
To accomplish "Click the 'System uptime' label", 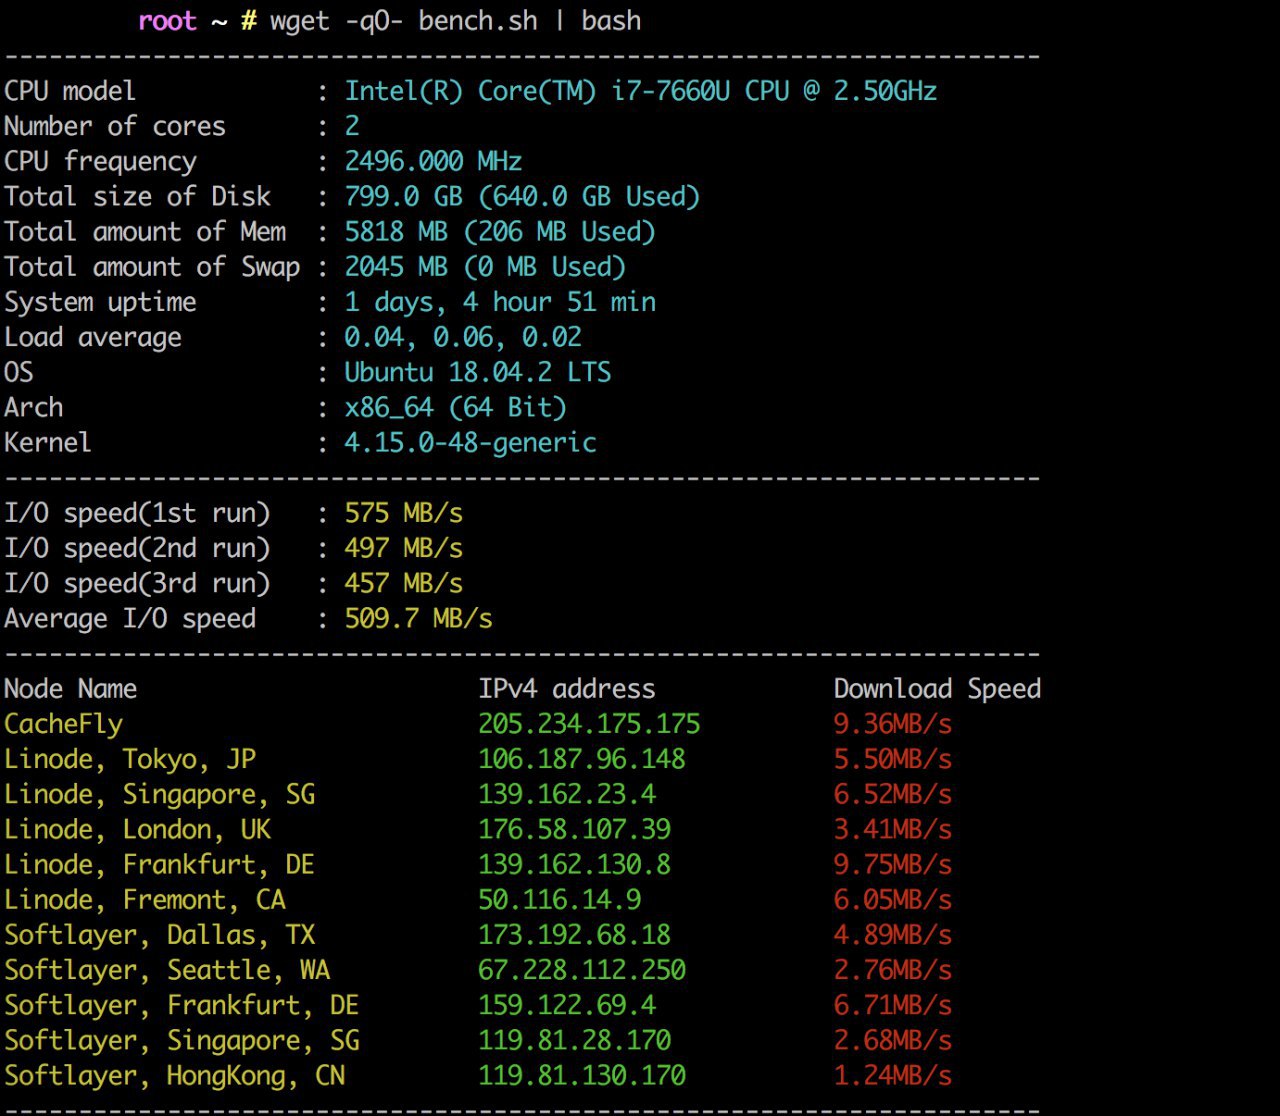I will click(100, 302).
